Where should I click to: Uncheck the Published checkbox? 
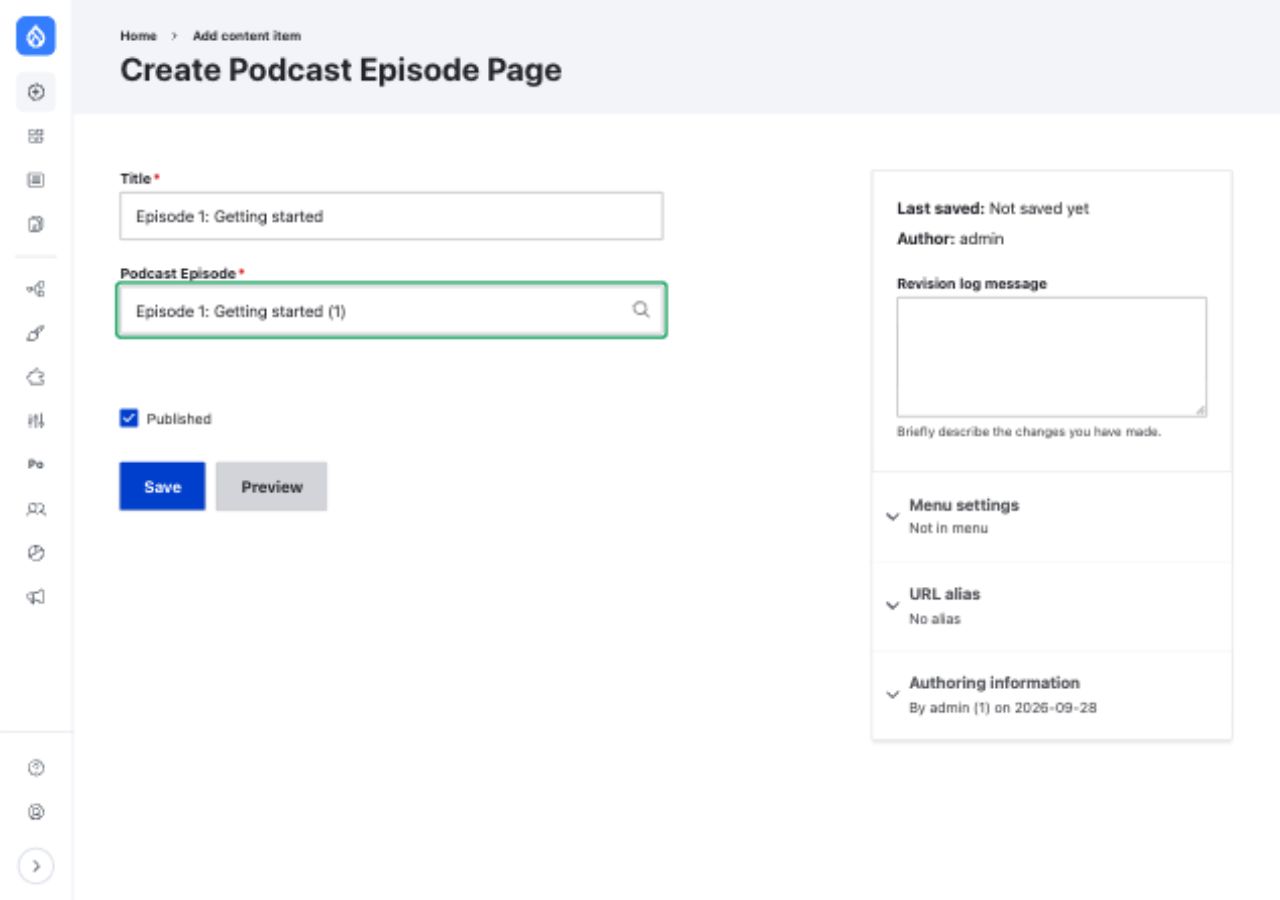pos(129,418)
